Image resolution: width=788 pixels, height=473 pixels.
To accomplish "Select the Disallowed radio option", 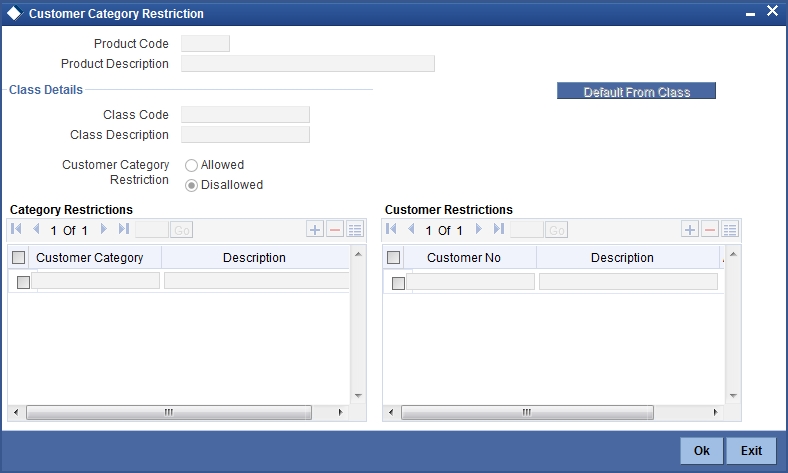I will pos(191,185).
